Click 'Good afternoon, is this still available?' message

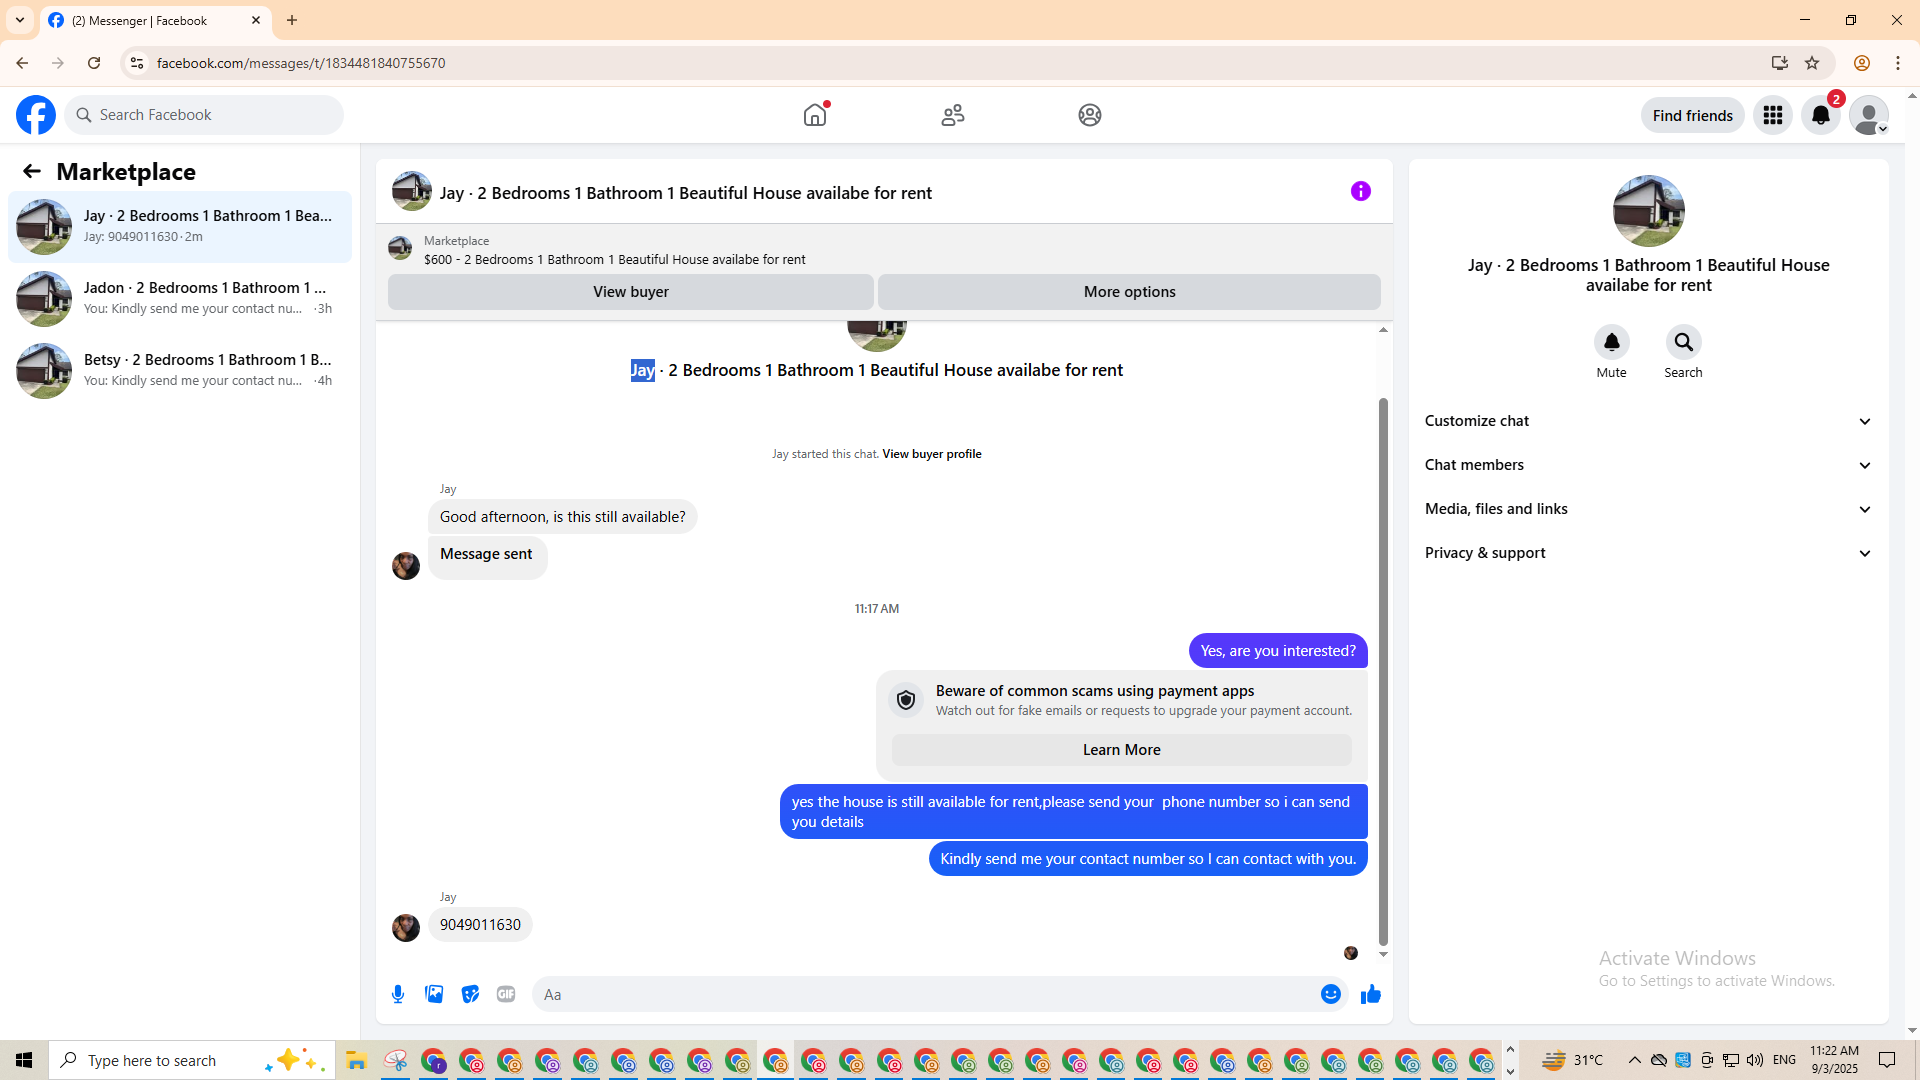pyautogui.click(x=562, y=517)
